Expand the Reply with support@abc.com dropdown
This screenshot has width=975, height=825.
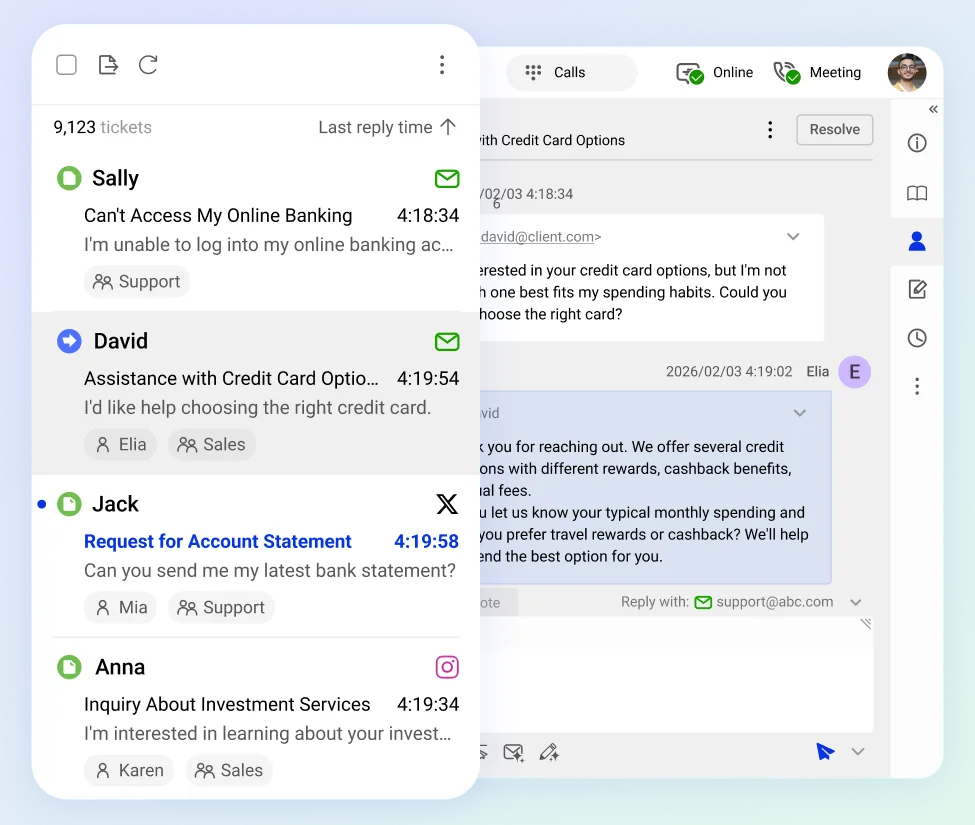[x=856, y=602]
